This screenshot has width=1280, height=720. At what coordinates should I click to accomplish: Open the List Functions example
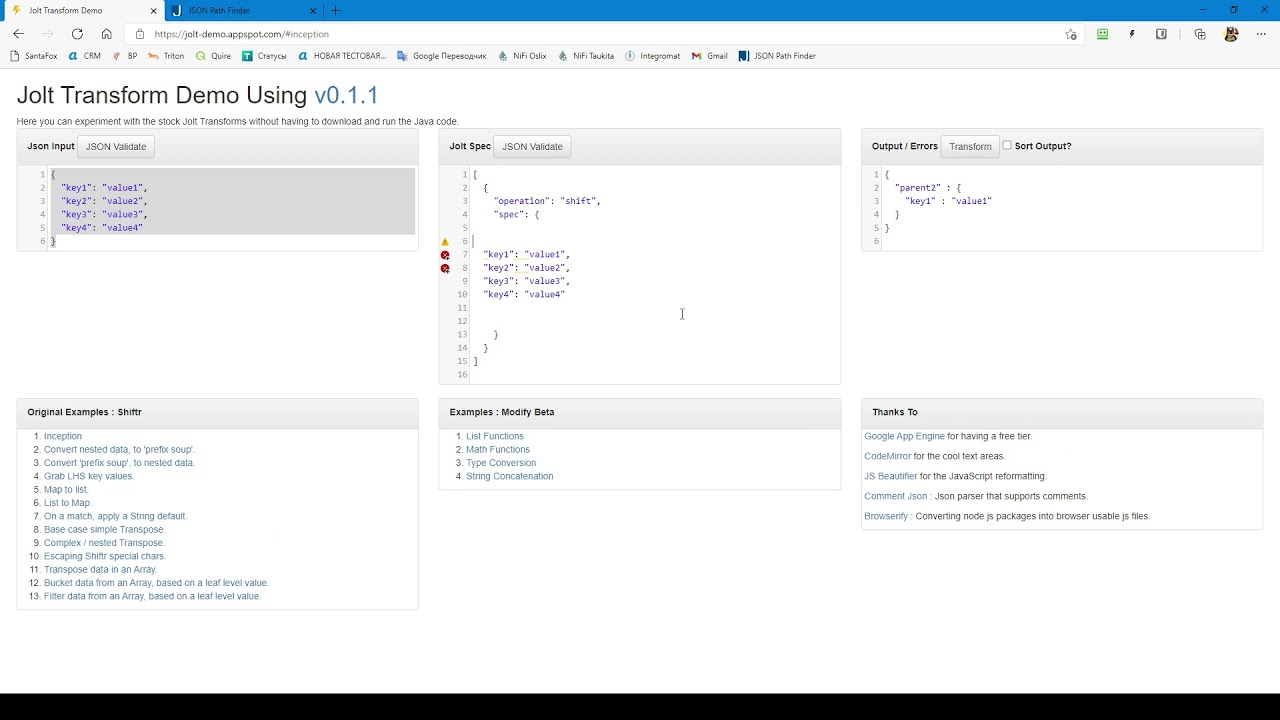pyautogui.click(x=495, y=436)
